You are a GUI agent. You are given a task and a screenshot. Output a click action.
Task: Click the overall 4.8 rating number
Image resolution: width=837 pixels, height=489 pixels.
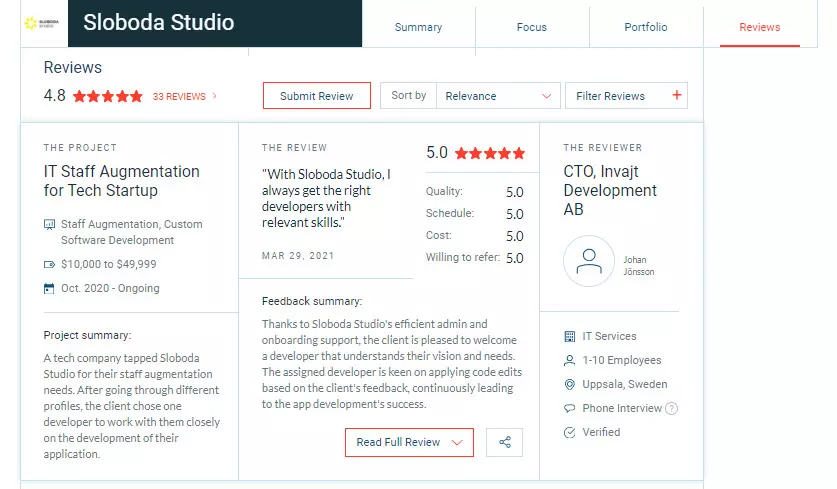(x=54, y=96)
